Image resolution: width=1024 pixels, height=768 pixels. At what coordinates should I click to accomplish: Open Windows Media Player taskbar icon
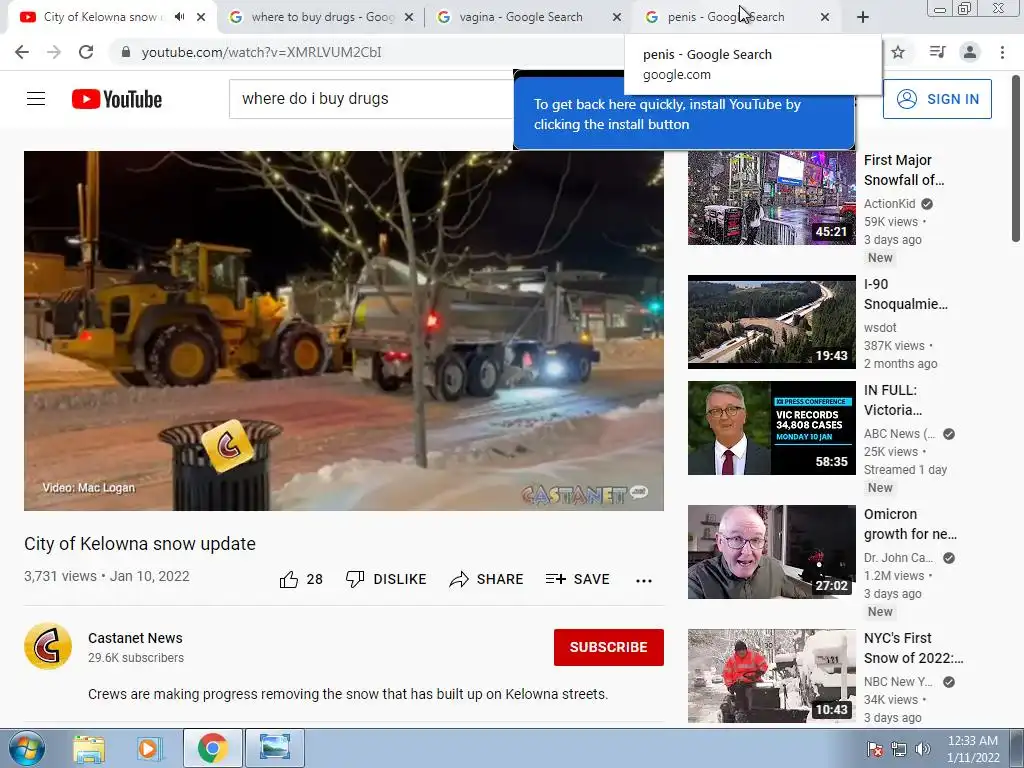pyautogui.click(x=148, y=748)
